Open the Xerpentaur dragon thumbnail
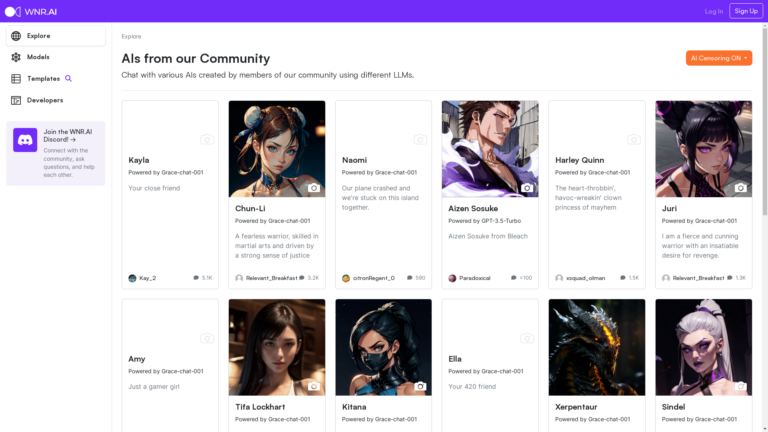 coord(597,347)
